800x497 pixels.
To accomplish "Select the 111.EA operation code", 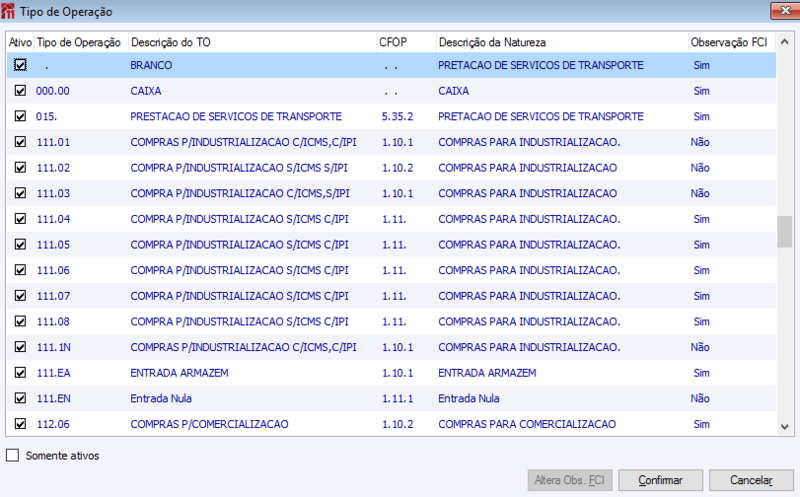I will pos(54,372).
